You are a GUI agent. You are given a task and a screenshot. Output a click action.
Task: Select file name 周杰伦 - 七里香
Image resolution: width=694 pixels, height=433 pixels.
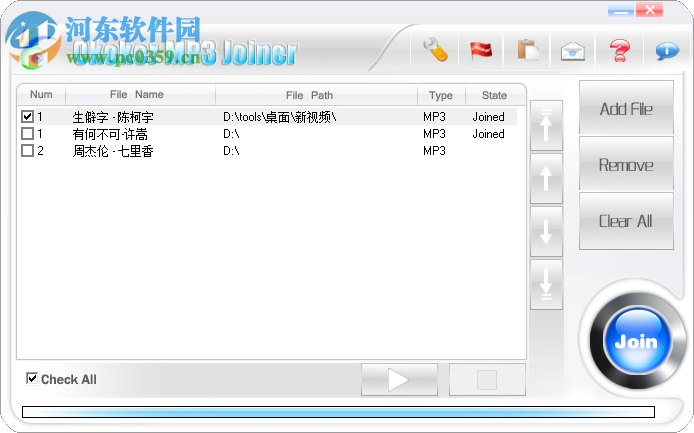[x=113, y=151]
